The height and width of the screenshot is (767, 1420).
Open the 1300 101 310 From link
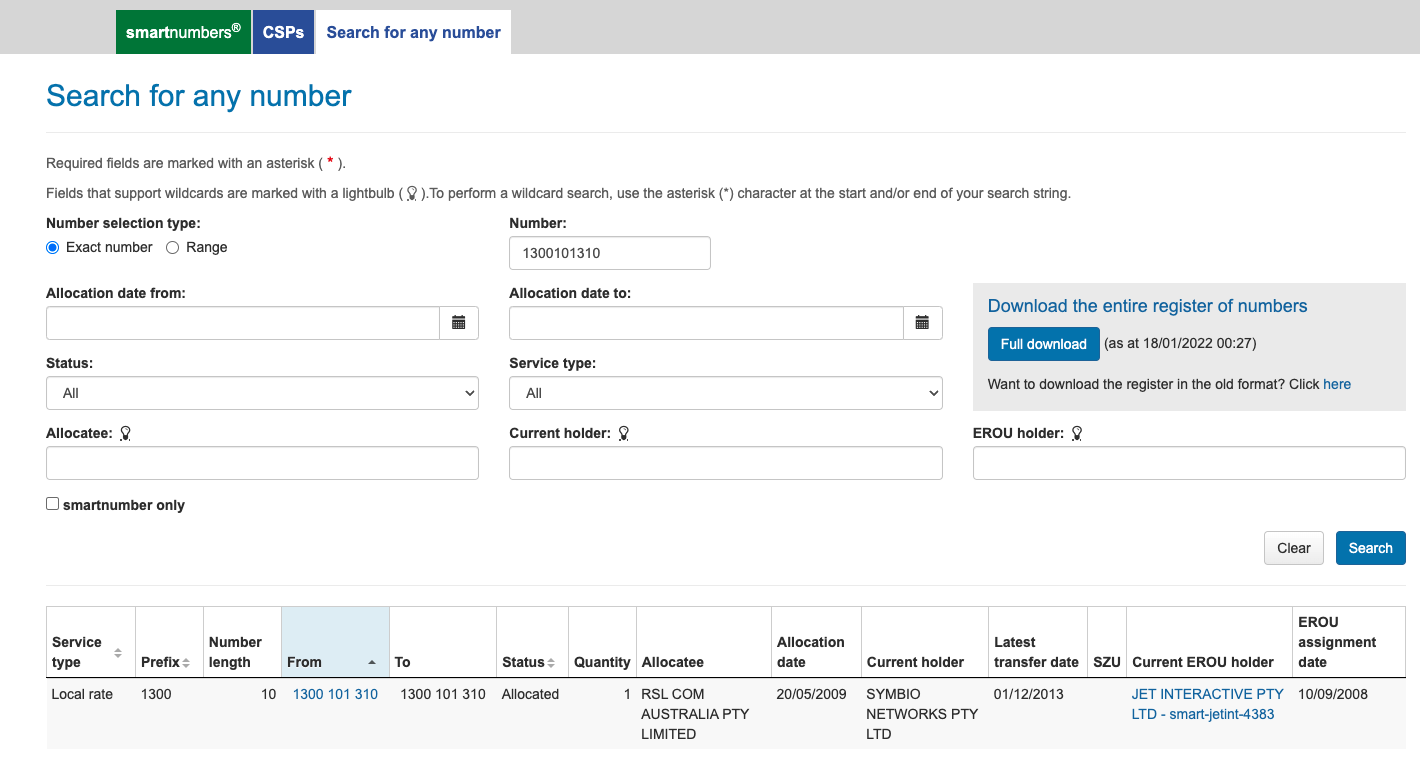335,694
